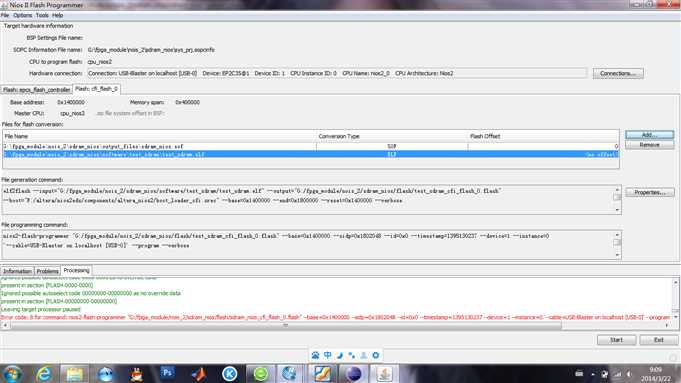The height and width of the screenshot is (383, 681).
Task: Open the blue K taskbar icon
Action: 230,373
